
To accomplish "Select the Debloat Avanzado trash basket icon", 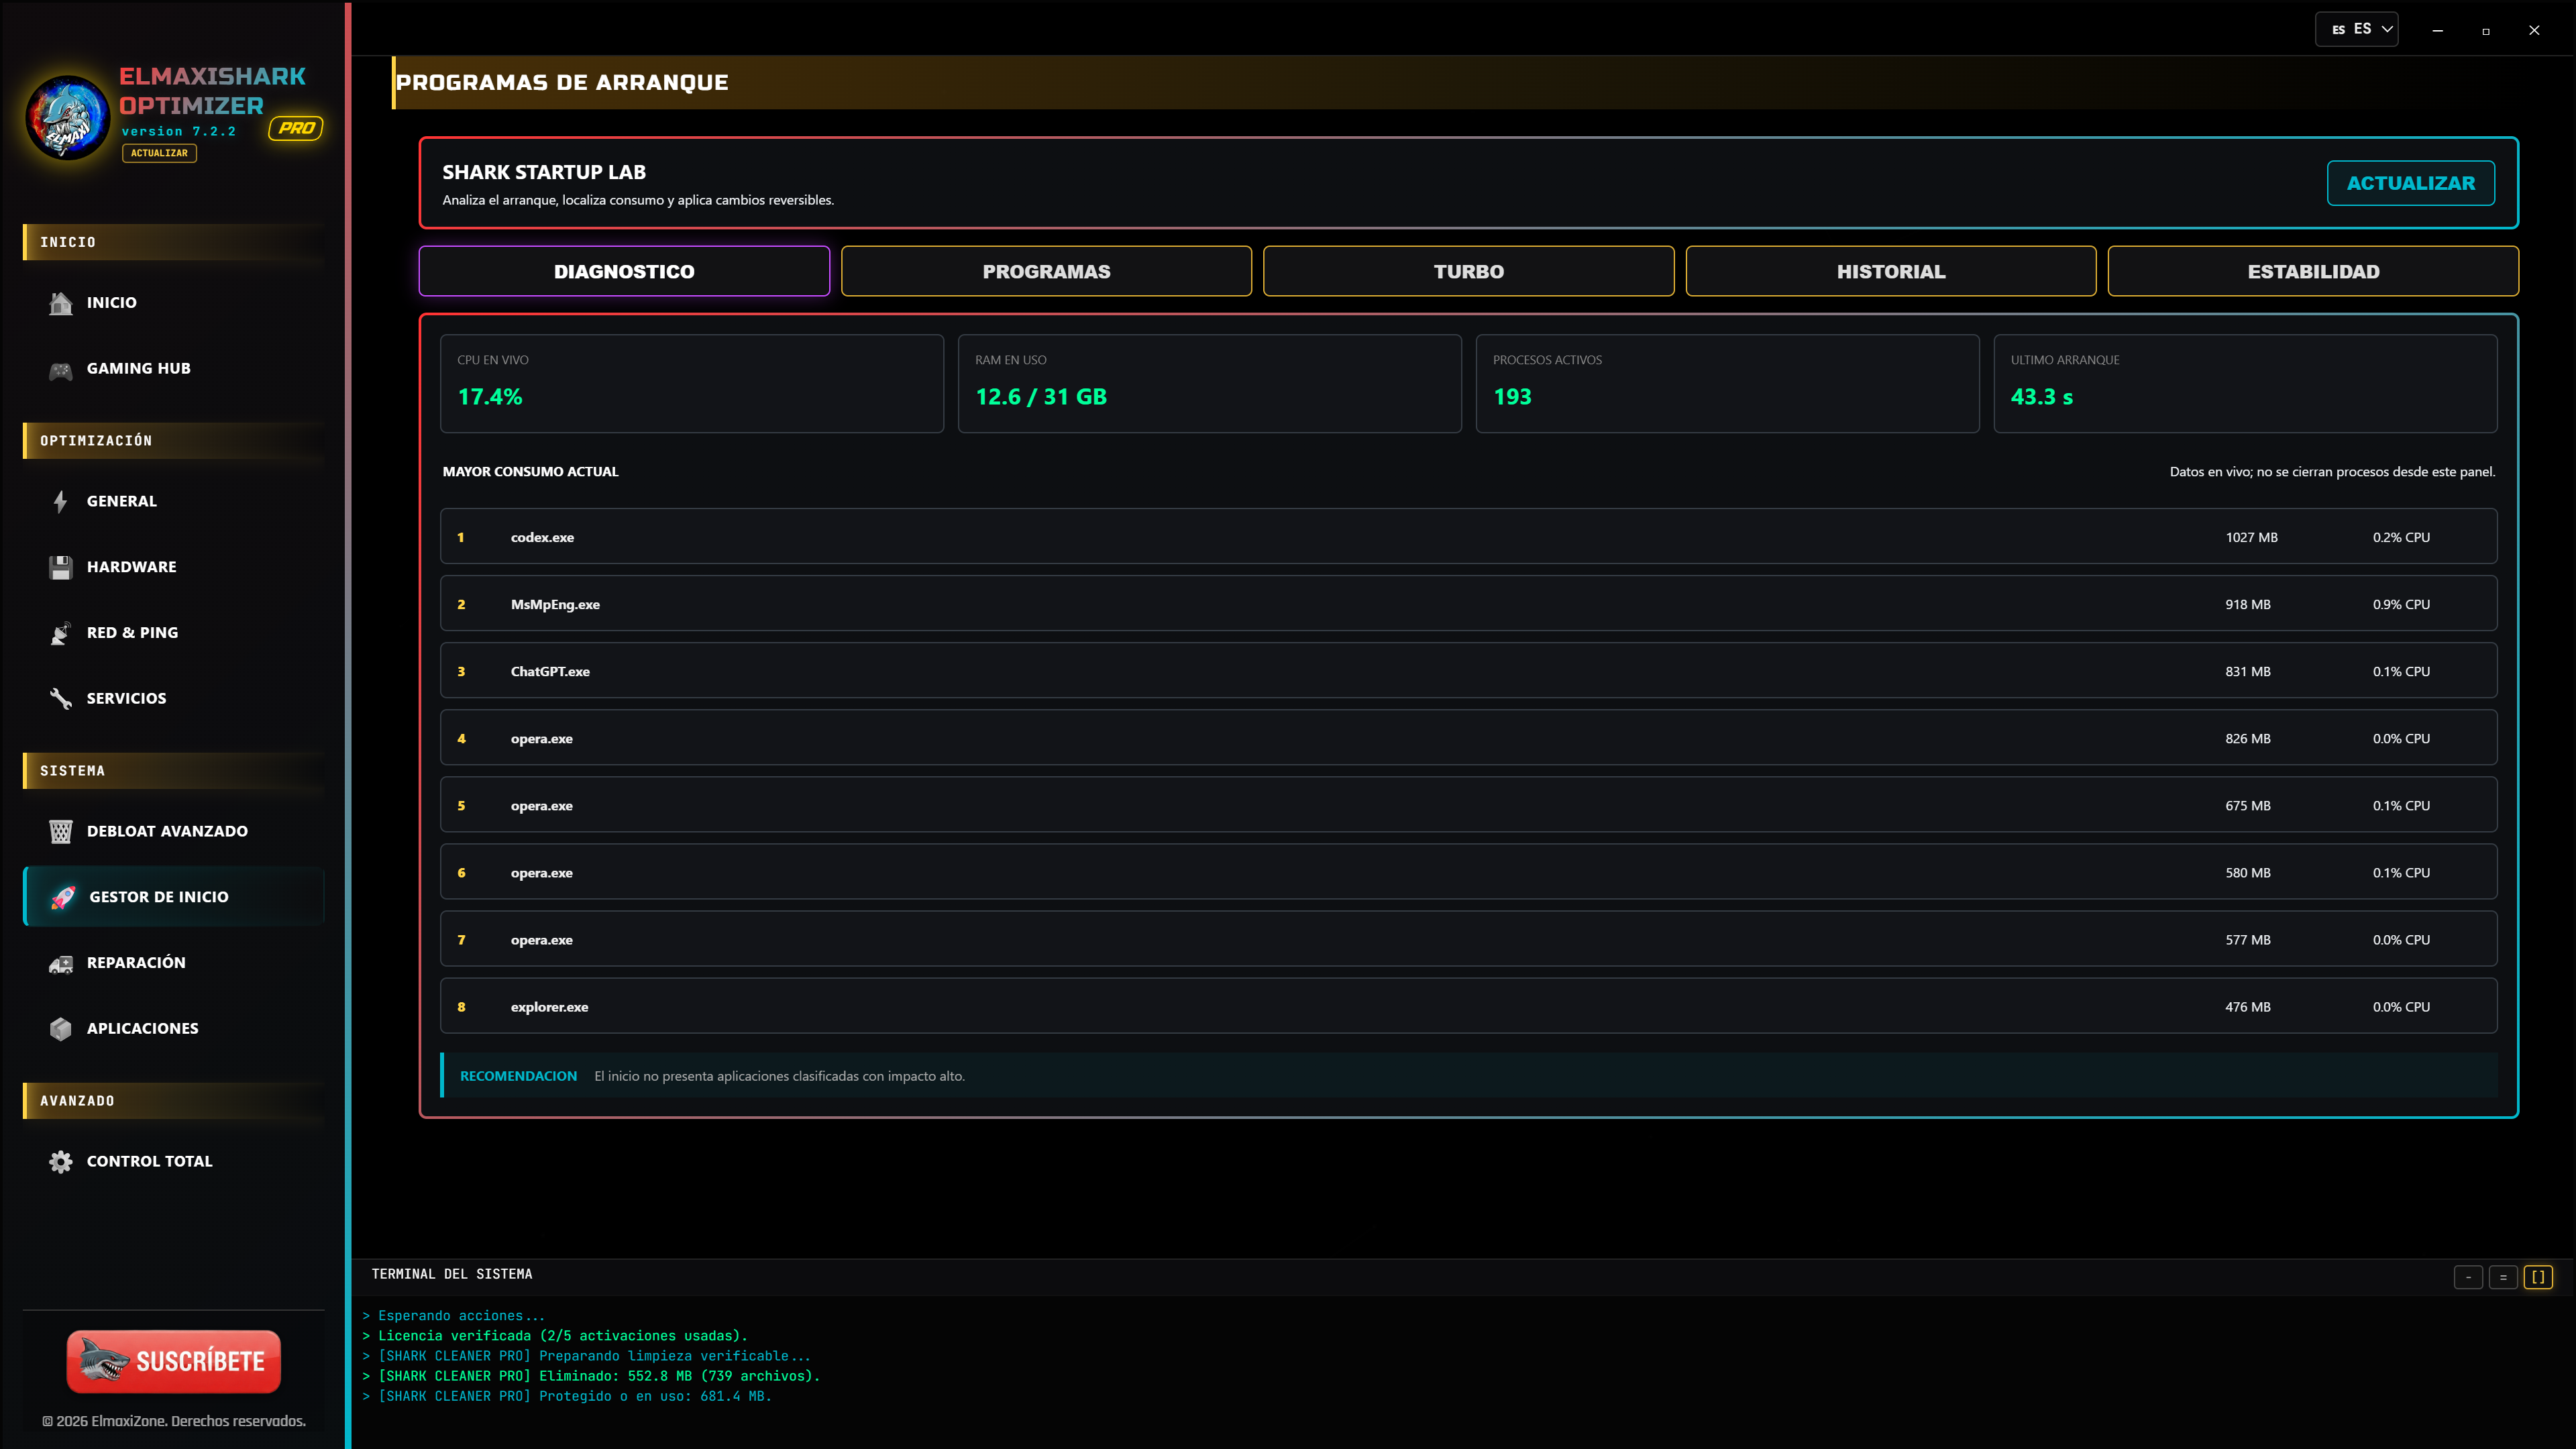I will (x=61, y=831).
